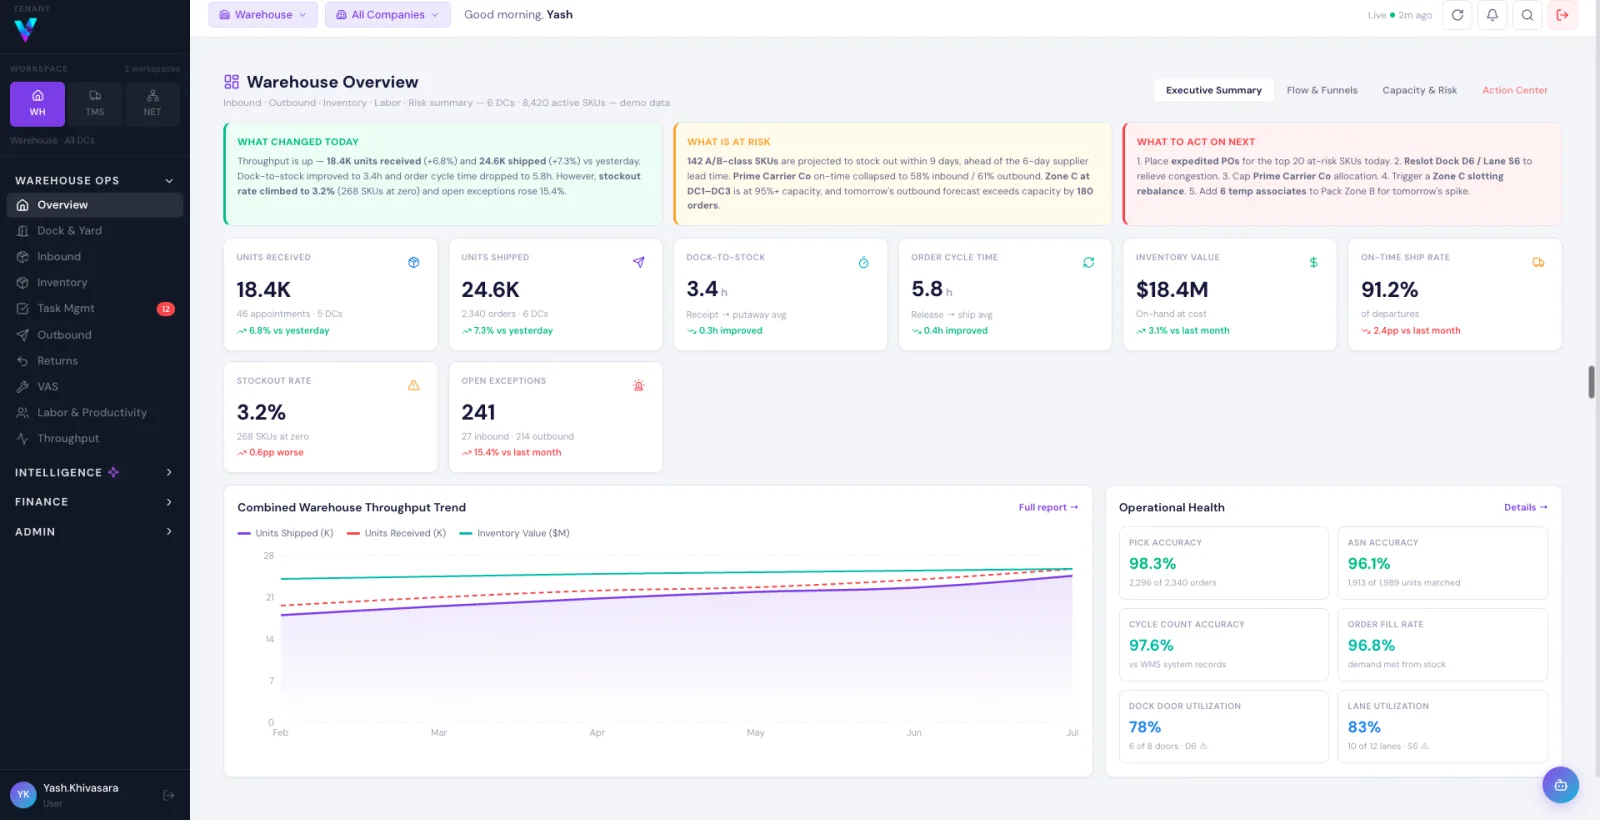Click the On-Time Ship Rate truck icon
Screen dimensions: 1600x820
point(1538,263)
